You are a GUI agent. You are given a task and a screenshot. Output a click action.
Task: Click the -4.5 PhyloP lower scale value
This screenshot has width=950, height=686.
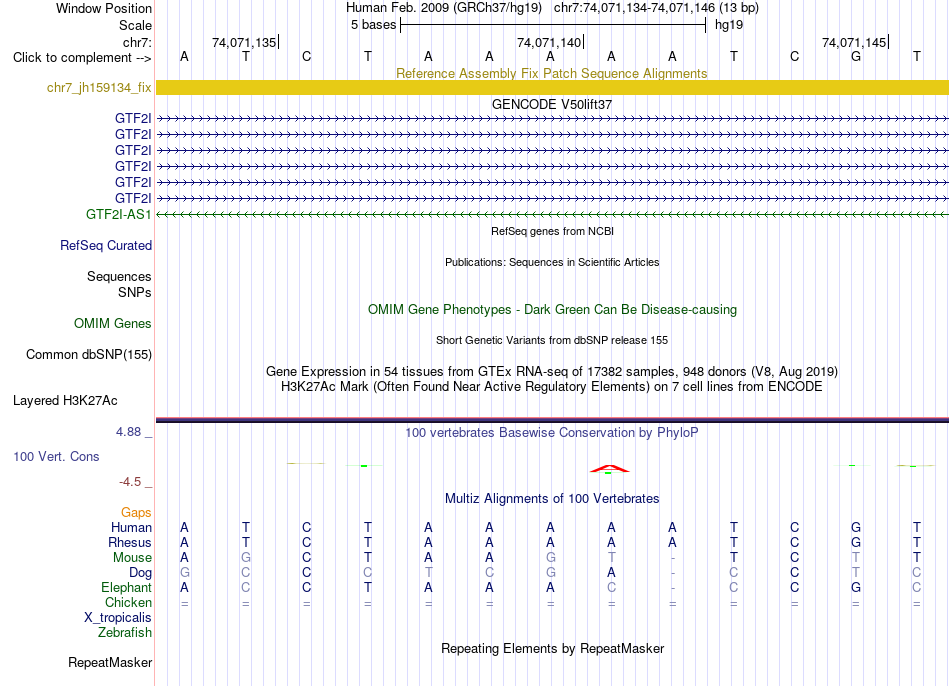tap(130, 482)
